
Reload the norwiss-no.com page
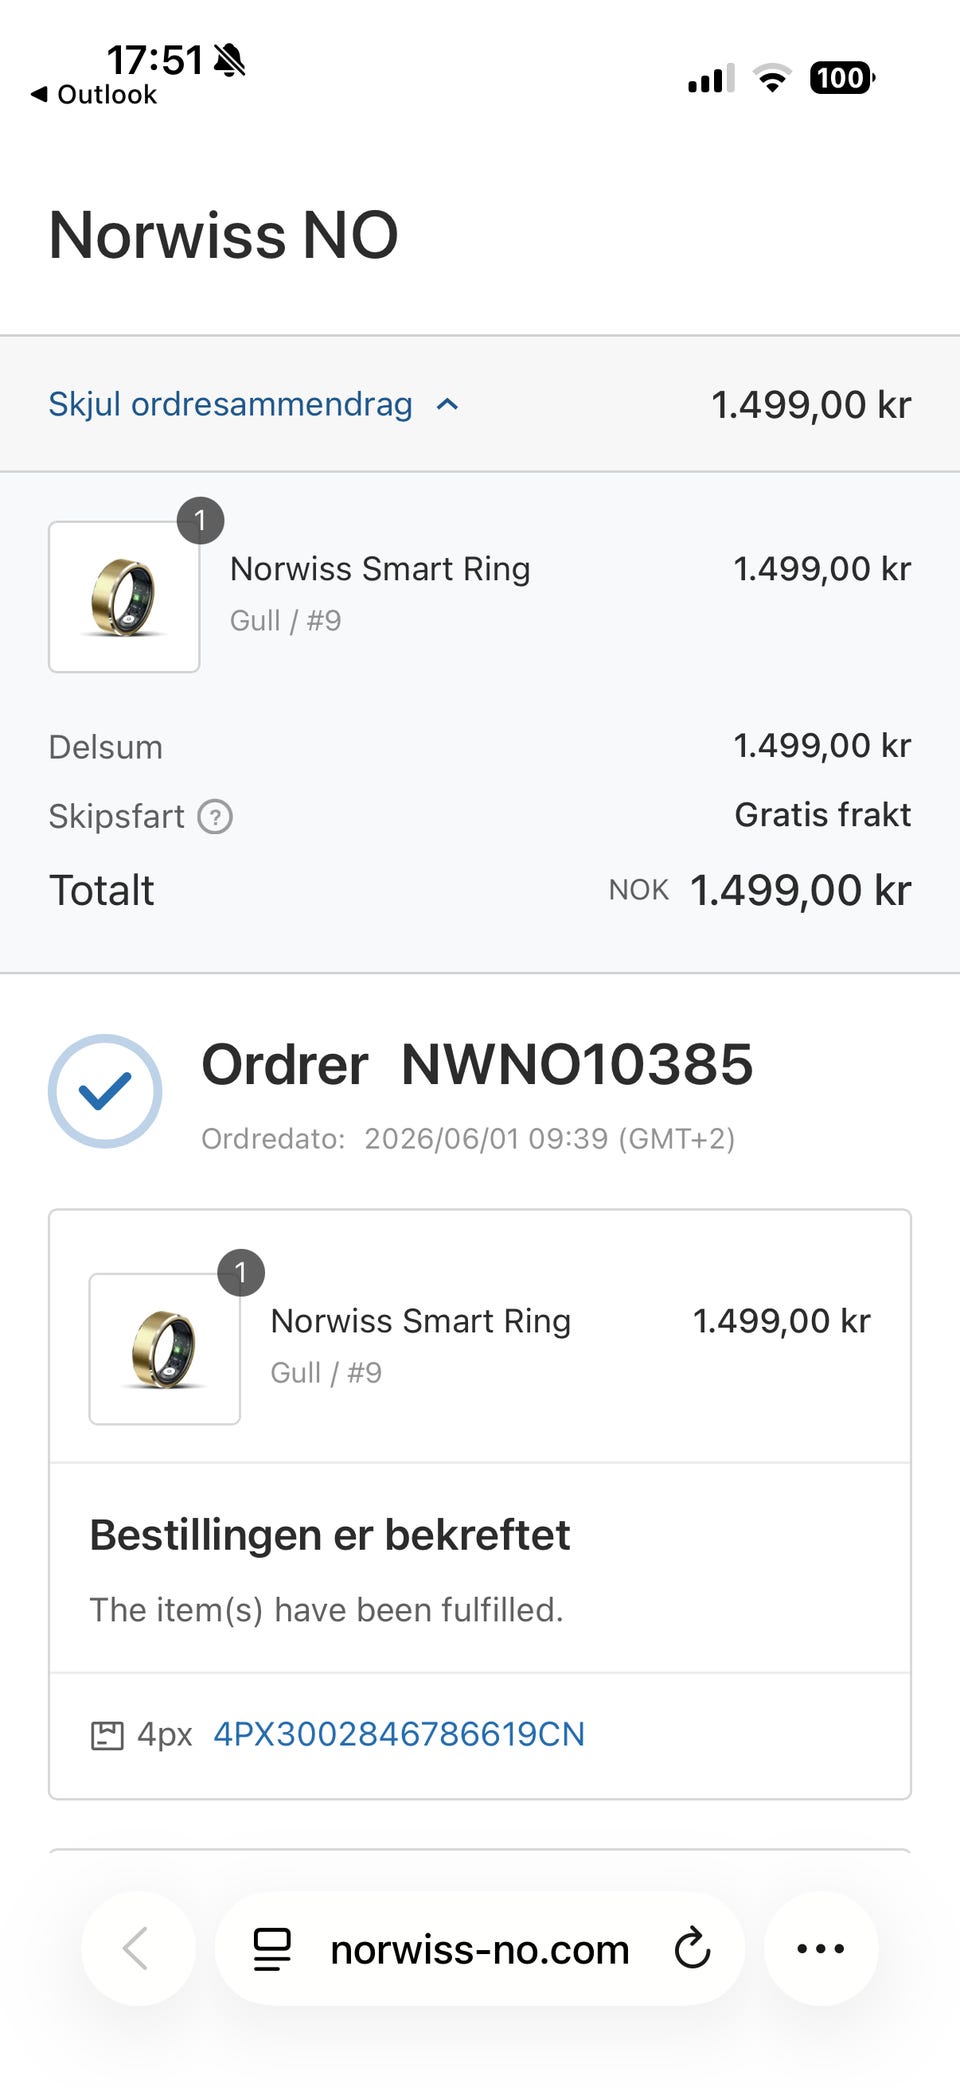tap(691, 1948)
